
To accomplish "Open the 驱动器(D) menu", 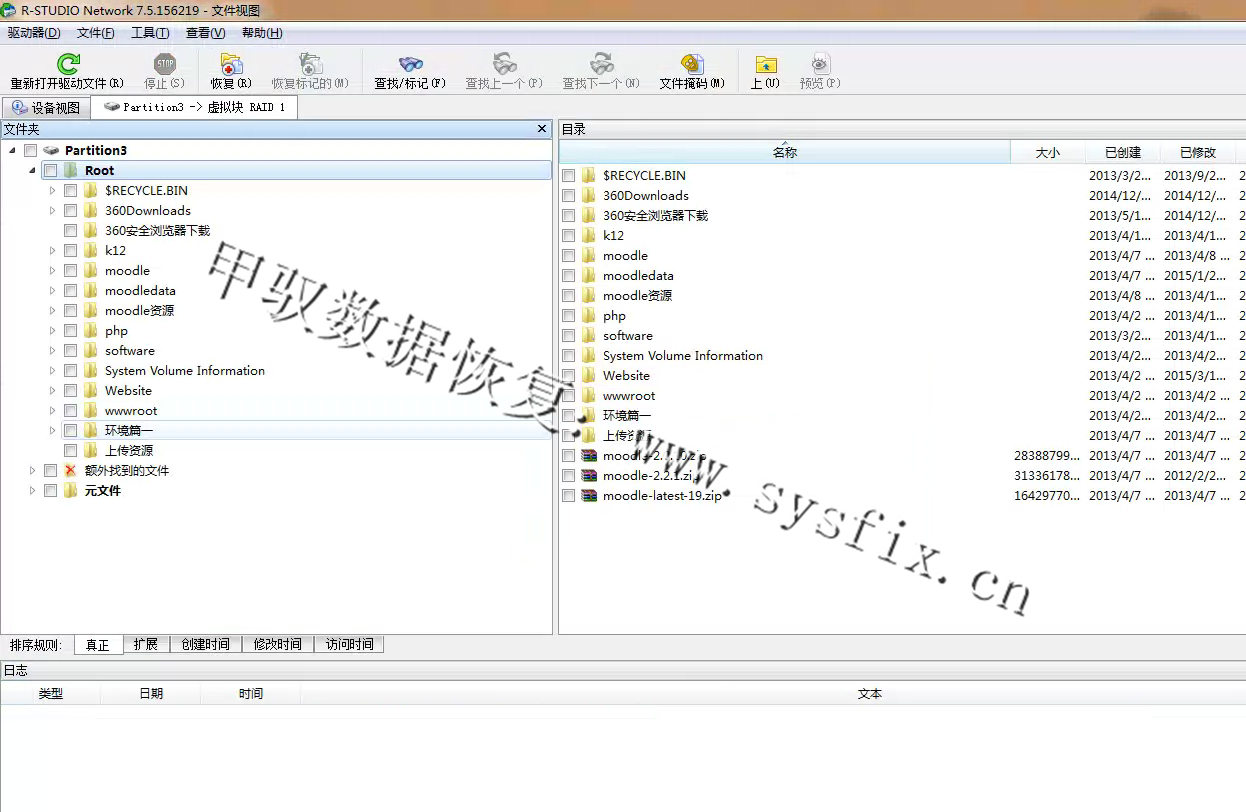I will click(34, 32).
